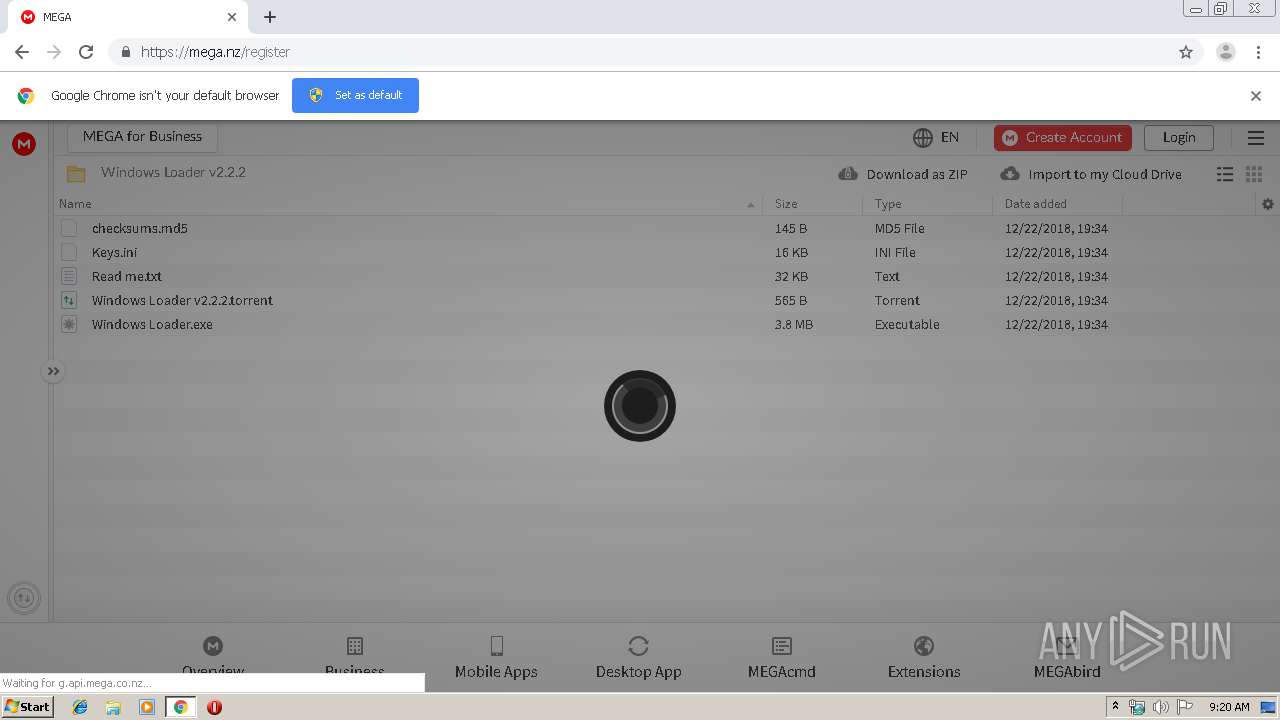Open the MEGAbird footer item
Screen dimensions: 1280x720
(1067, 658)
